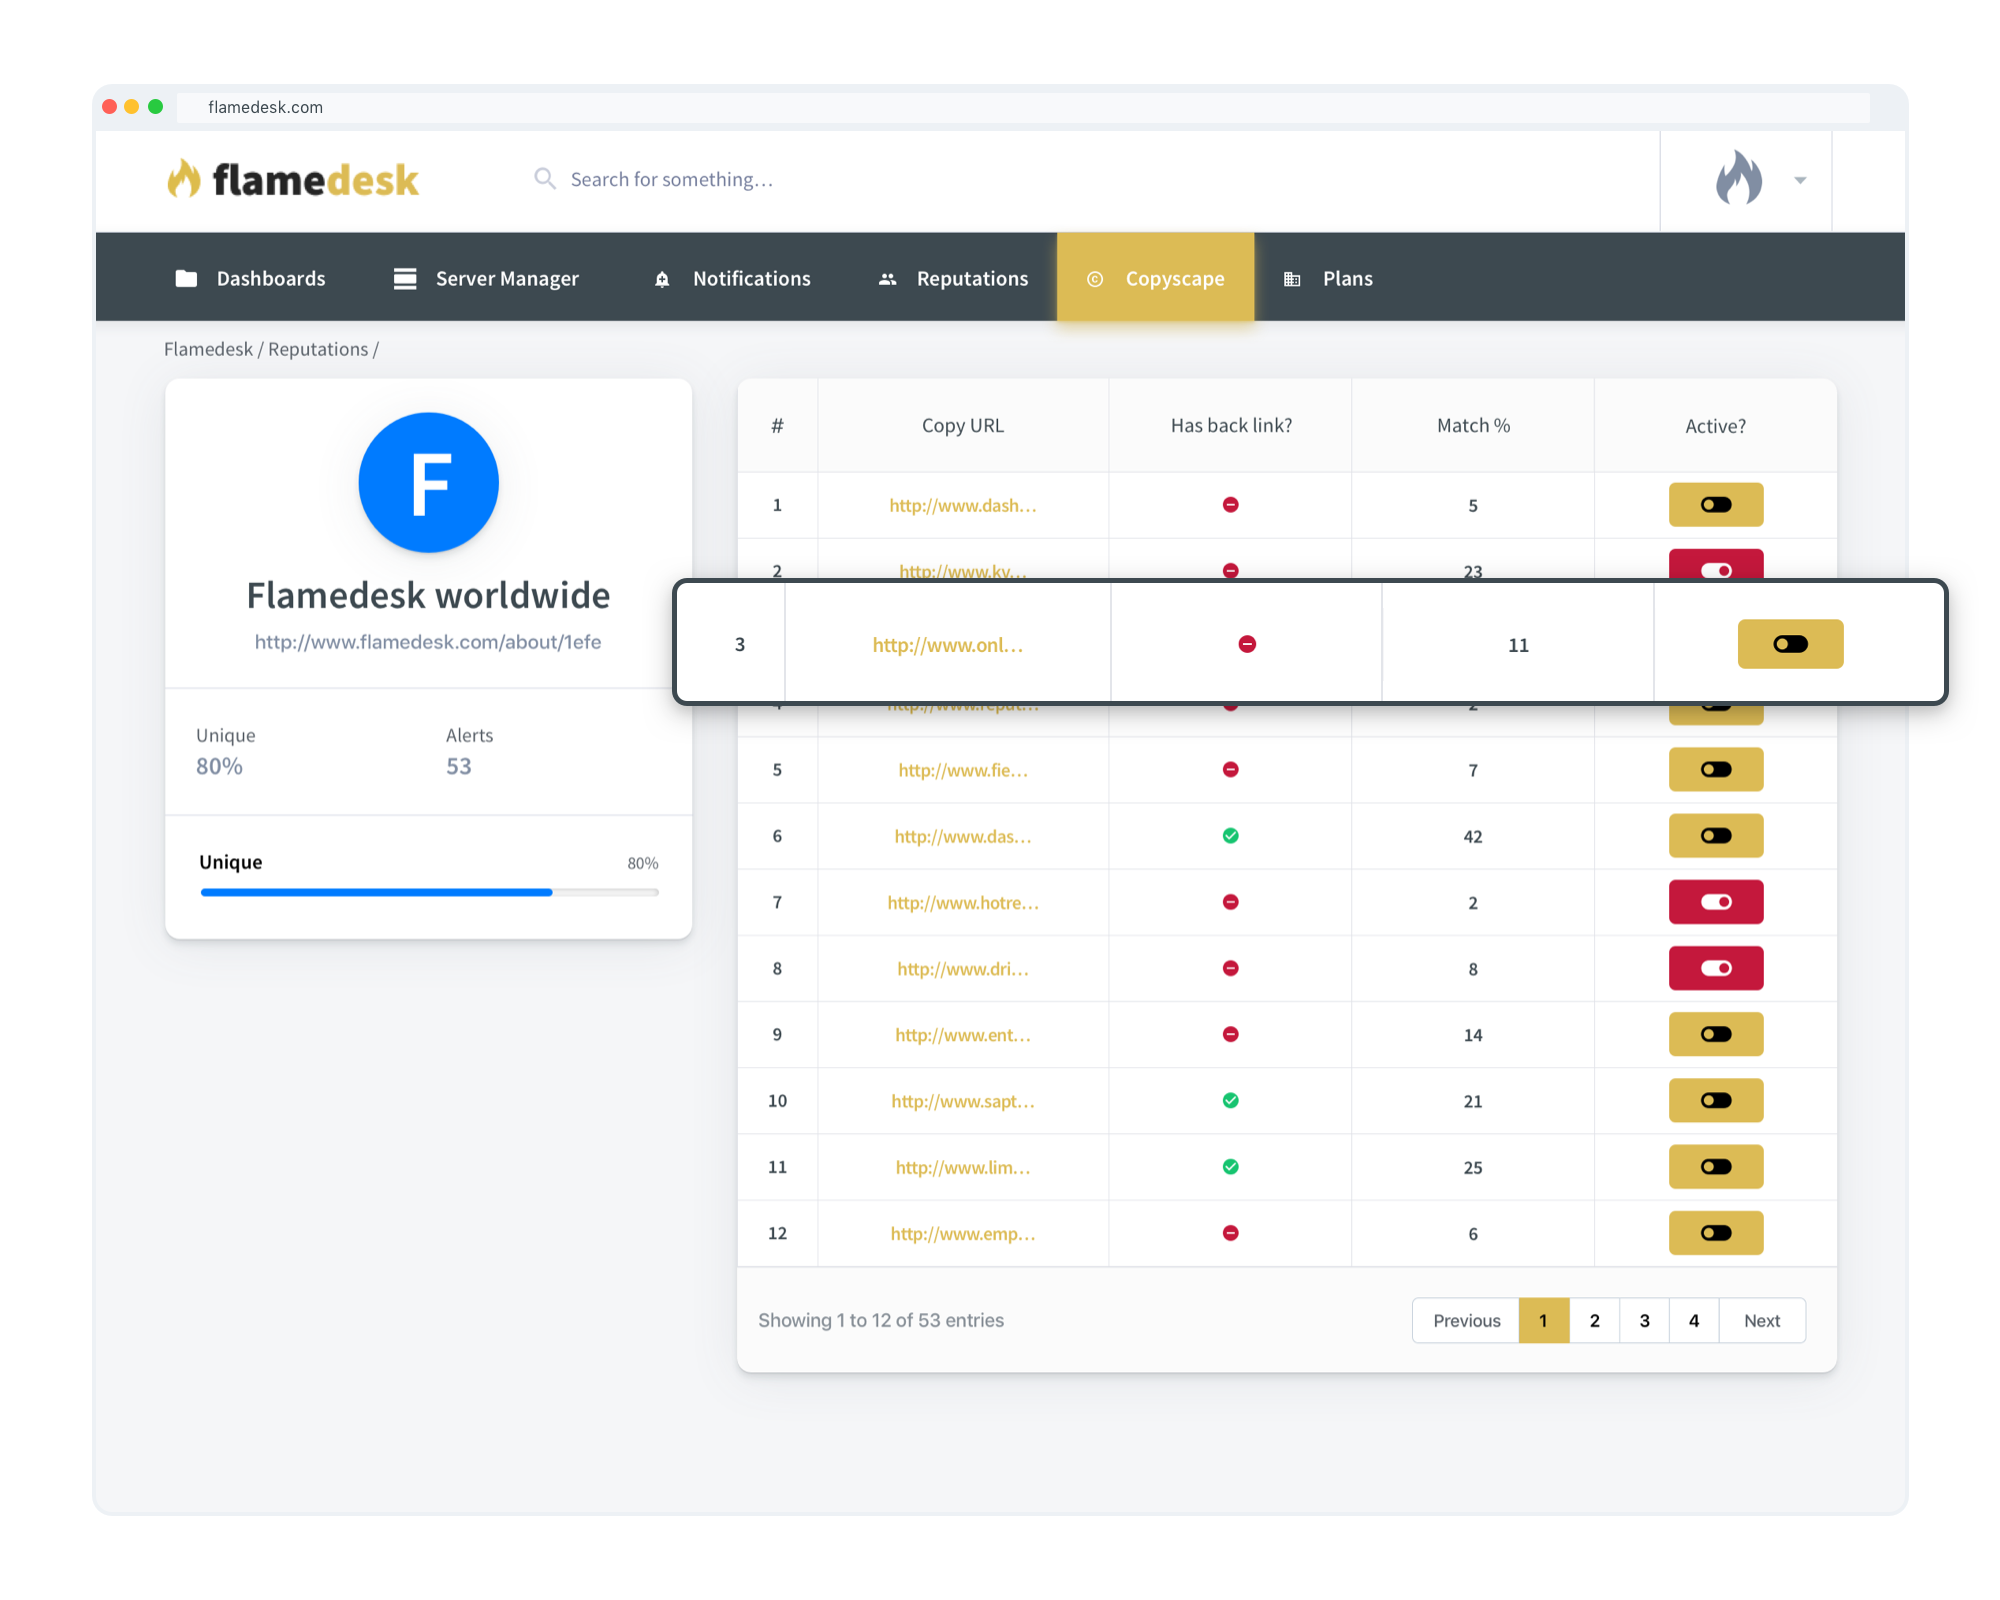Toggle red Active switch for row 7
The width and height of the screenshot is (2000, 1600).
coord(1716,902)
